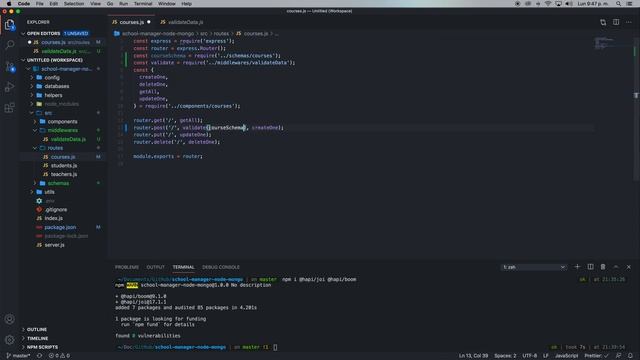The image size is (640, 360).
Task: Click the Prettier status bar item
Action: point(596,356)
